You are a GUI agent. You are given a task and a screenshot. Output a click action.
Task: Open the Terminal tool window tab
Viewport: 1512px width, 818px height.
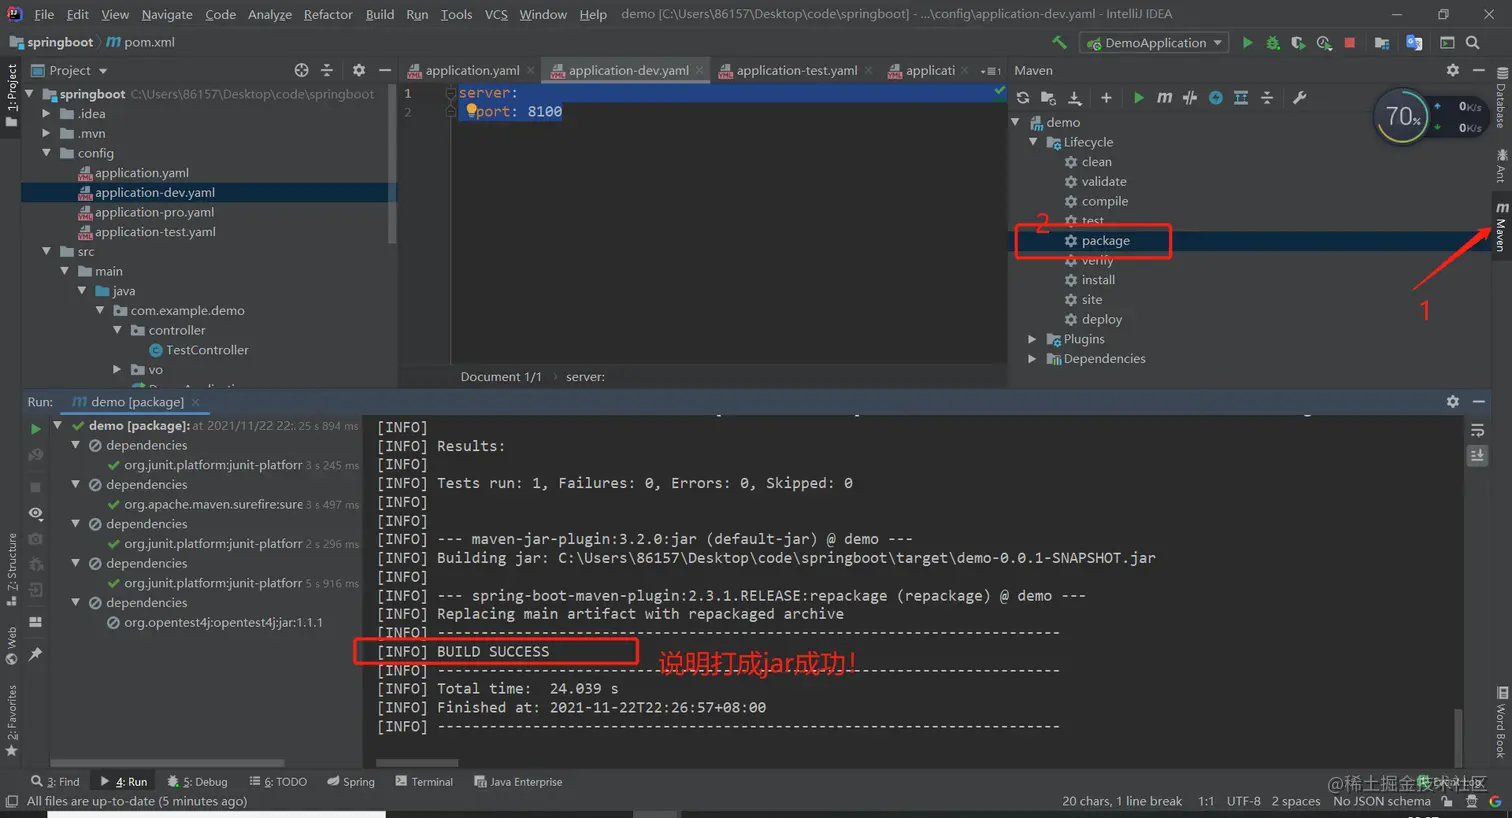pos(424,782)
